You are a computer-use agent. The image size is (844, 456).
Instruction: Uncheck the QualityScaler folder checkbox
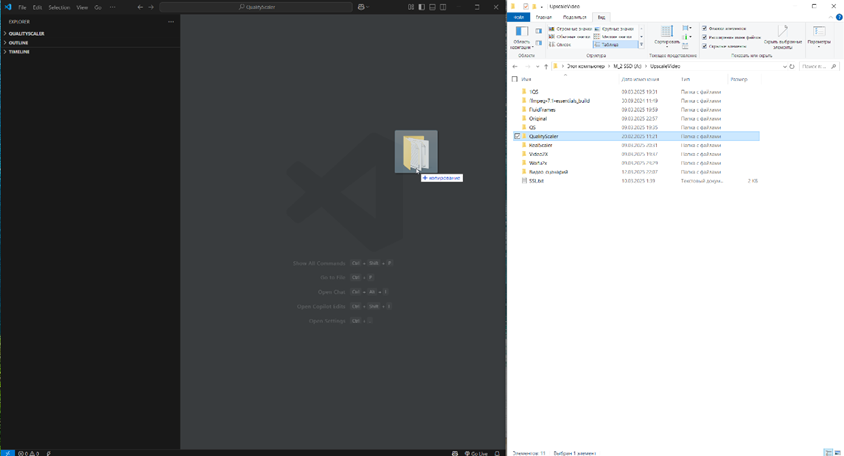(517, 136)
